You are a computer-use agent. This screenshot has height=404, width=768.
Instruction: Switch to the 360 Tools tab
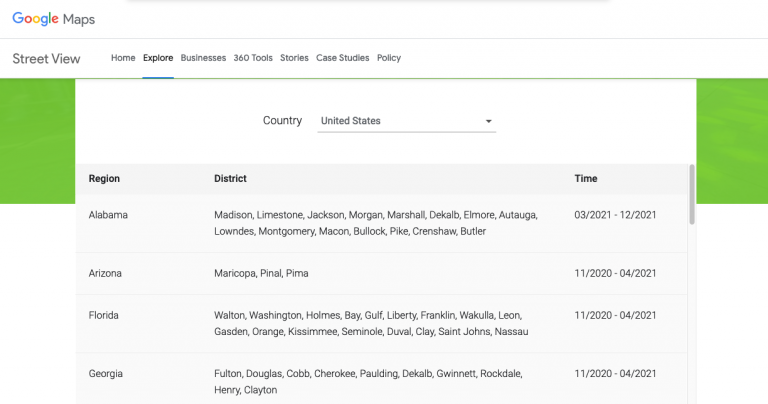[253, 58]
